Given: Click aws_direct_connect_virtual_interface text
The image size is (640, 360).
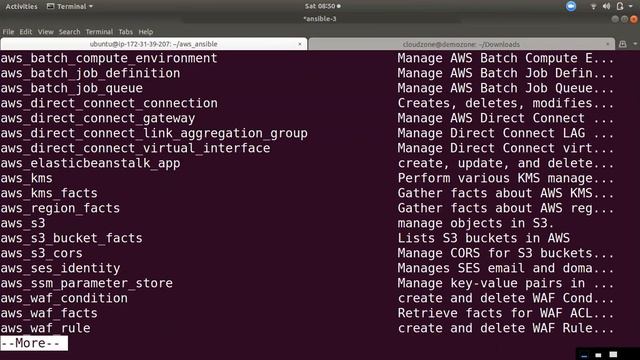Looking at the screenshot, I should pyautogui.click(x=136, y=149).
